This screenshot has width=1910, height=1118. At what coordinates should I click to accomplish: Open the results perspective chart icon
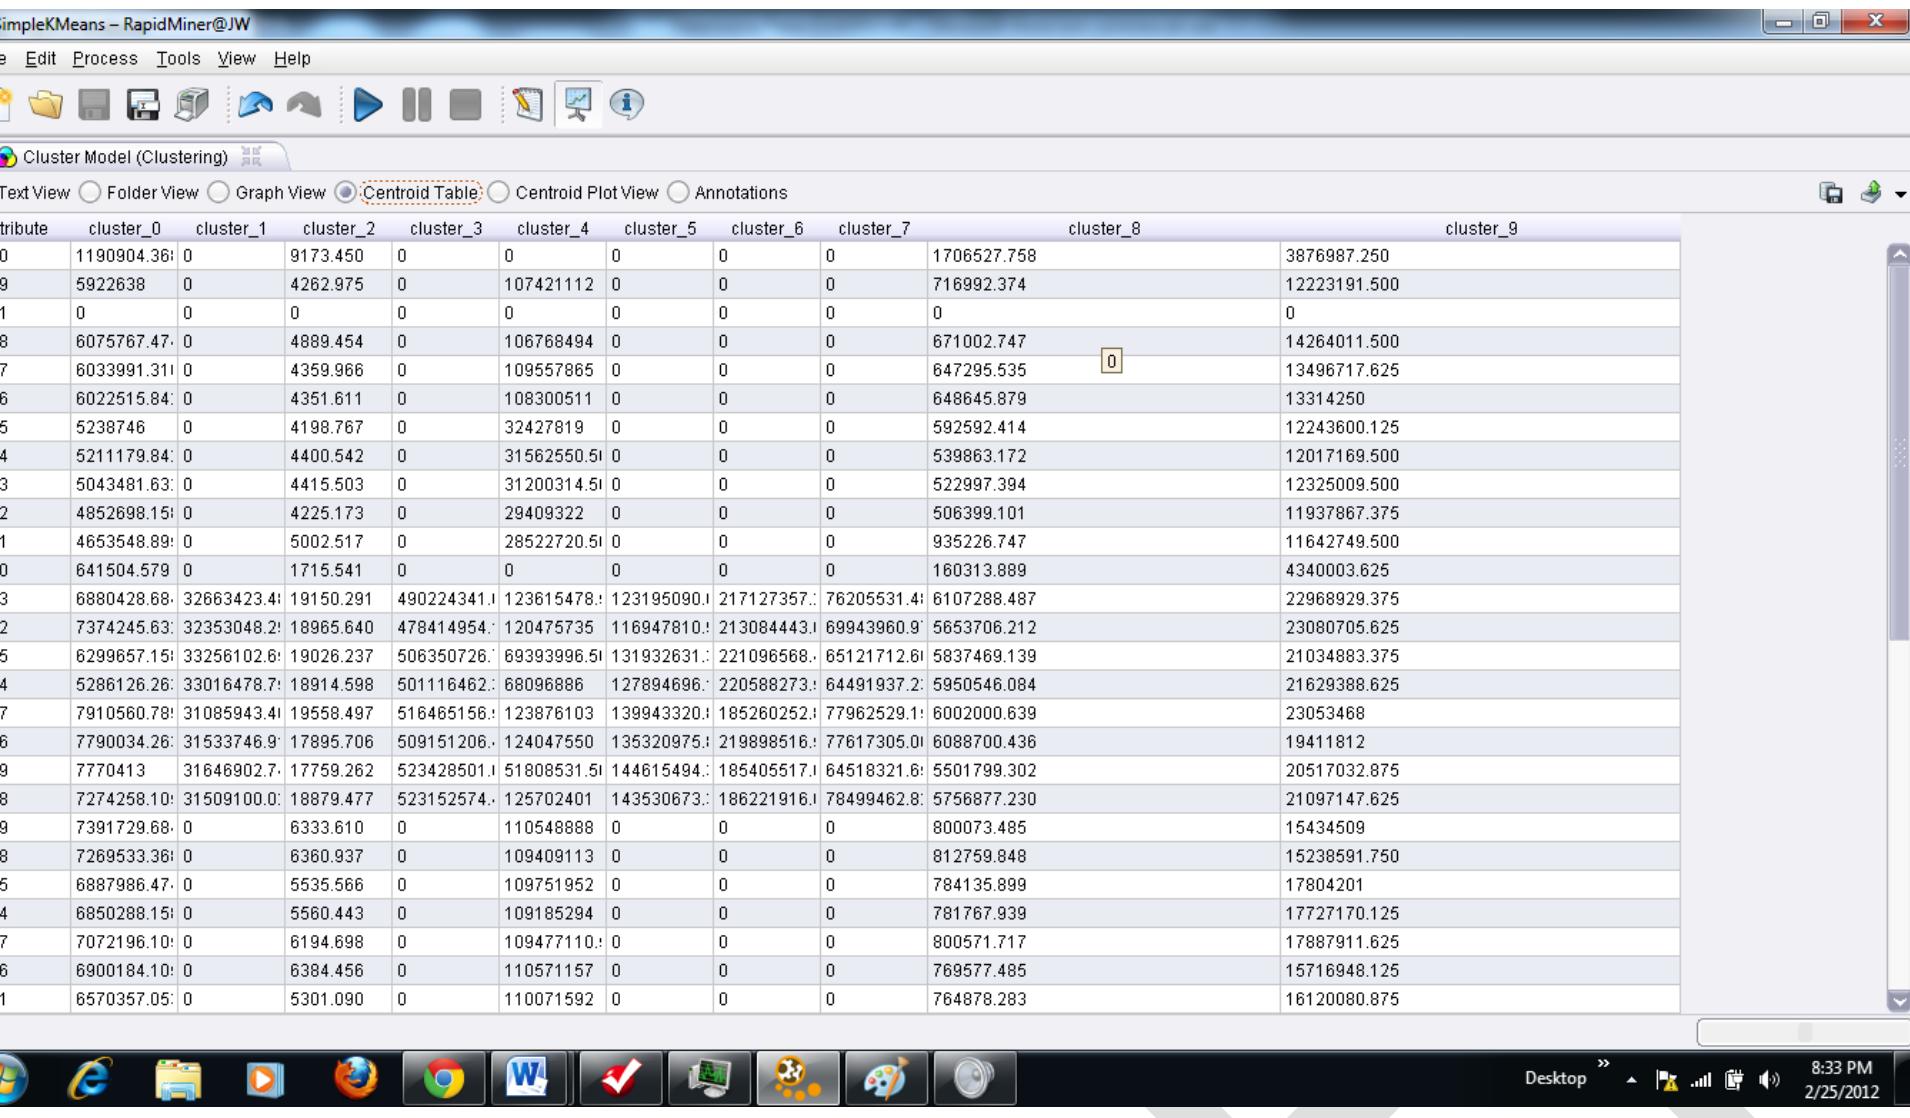coord(576,104)
